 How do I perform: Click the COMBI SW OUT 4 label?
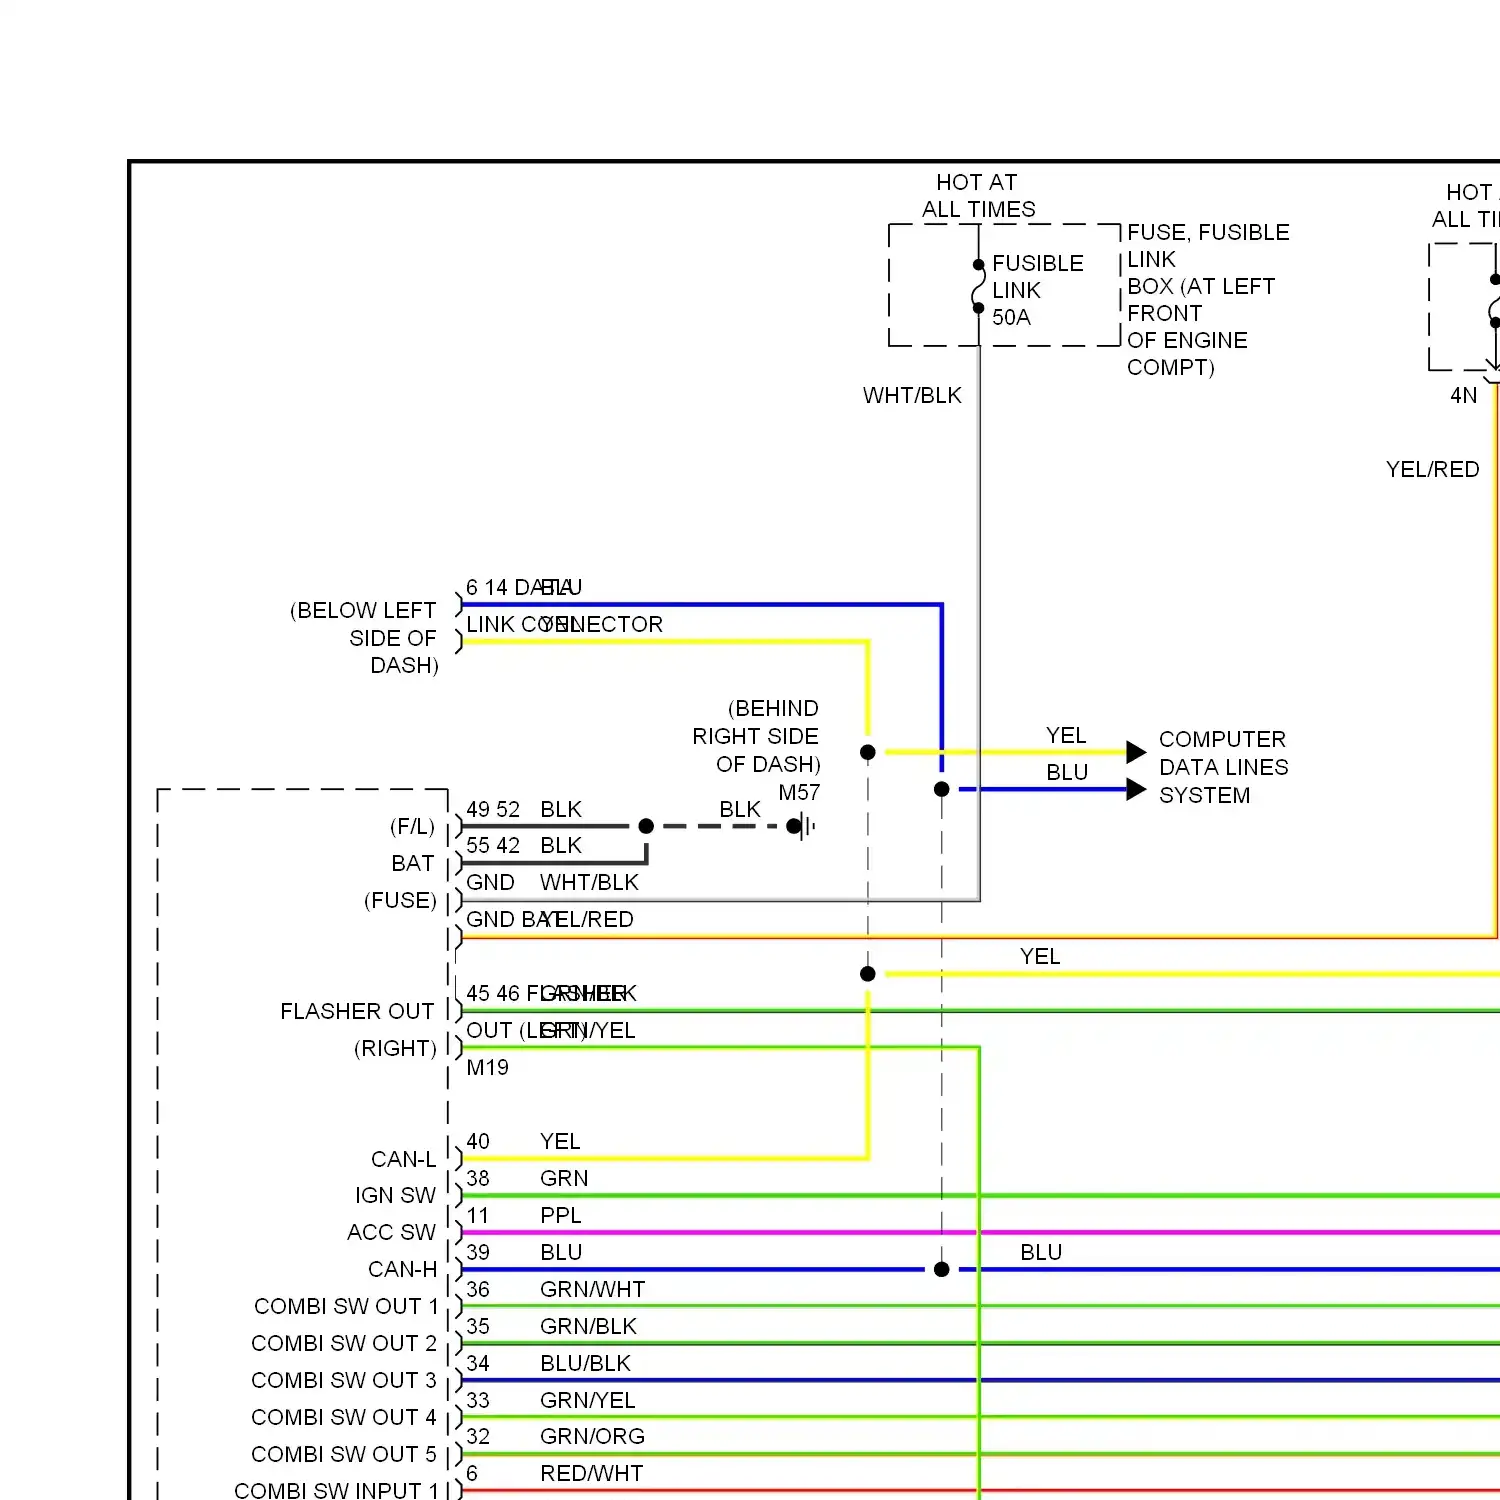click(344, 1418)
